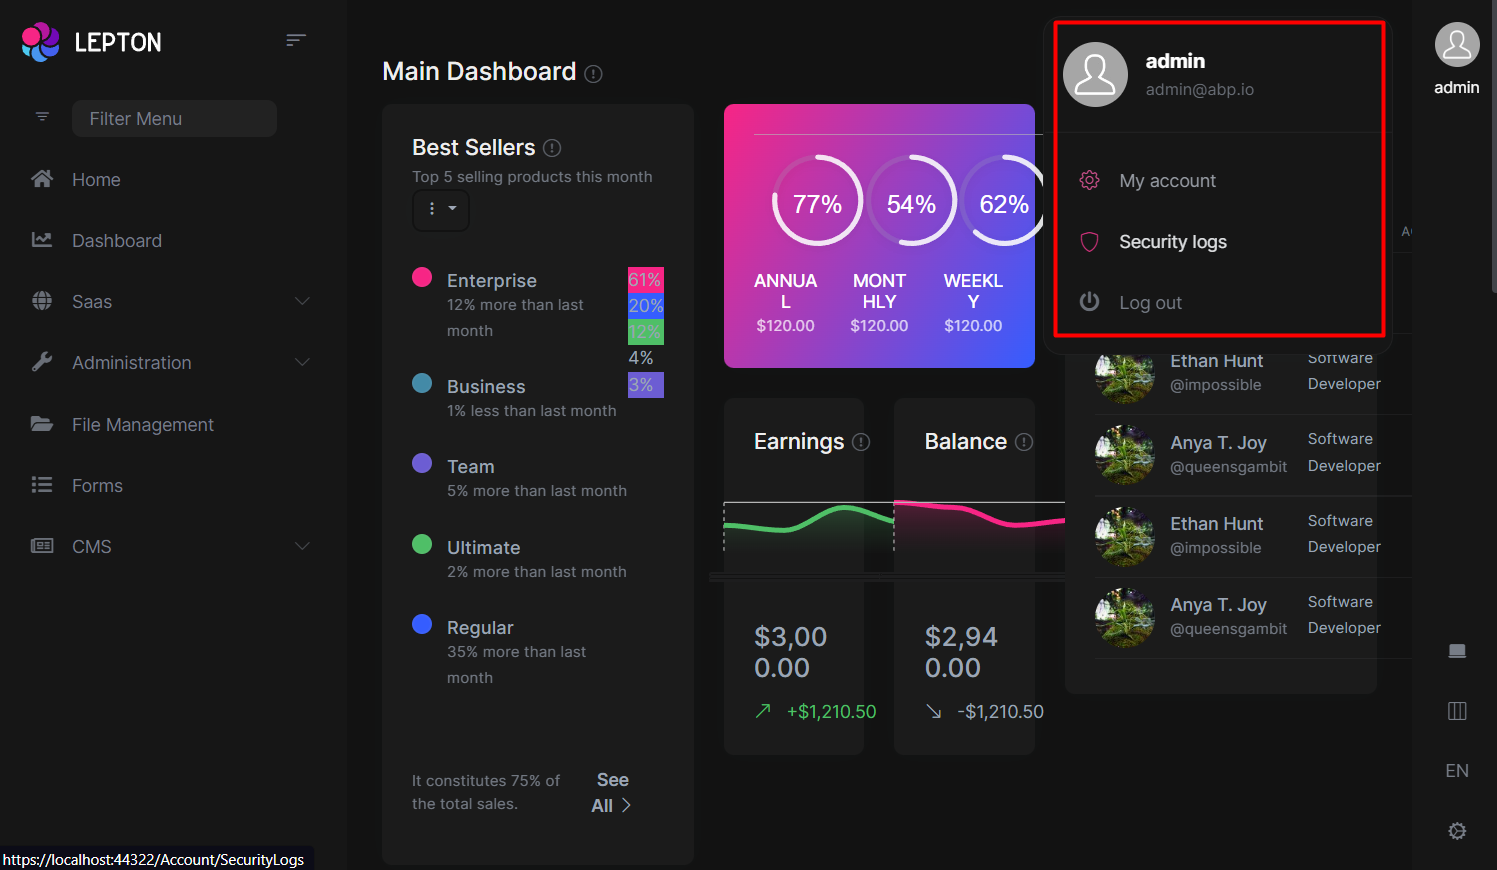Click the laptop icon on the right edge

click(1457, 650)
